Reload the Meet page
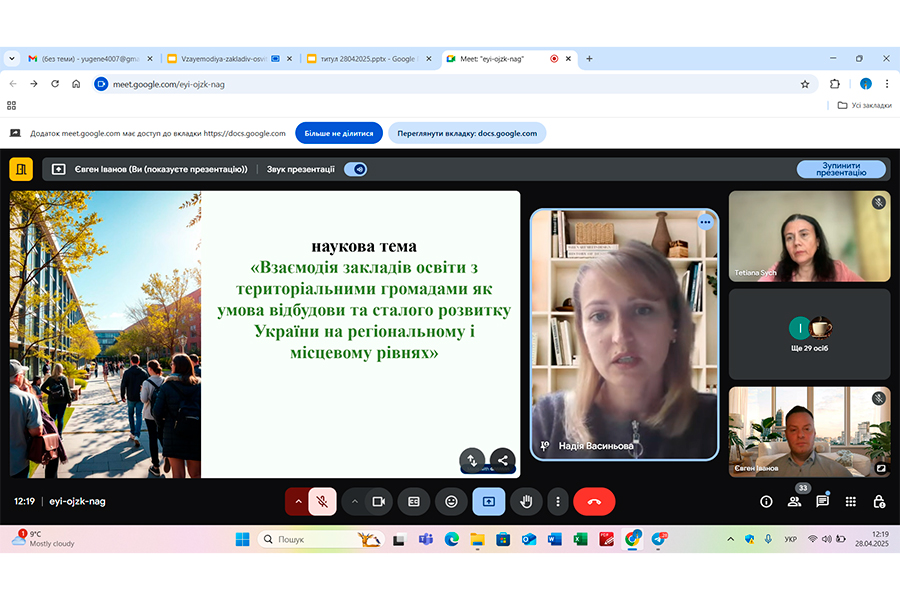The width and height of the screenshot is (900, 600). point(55,84)
